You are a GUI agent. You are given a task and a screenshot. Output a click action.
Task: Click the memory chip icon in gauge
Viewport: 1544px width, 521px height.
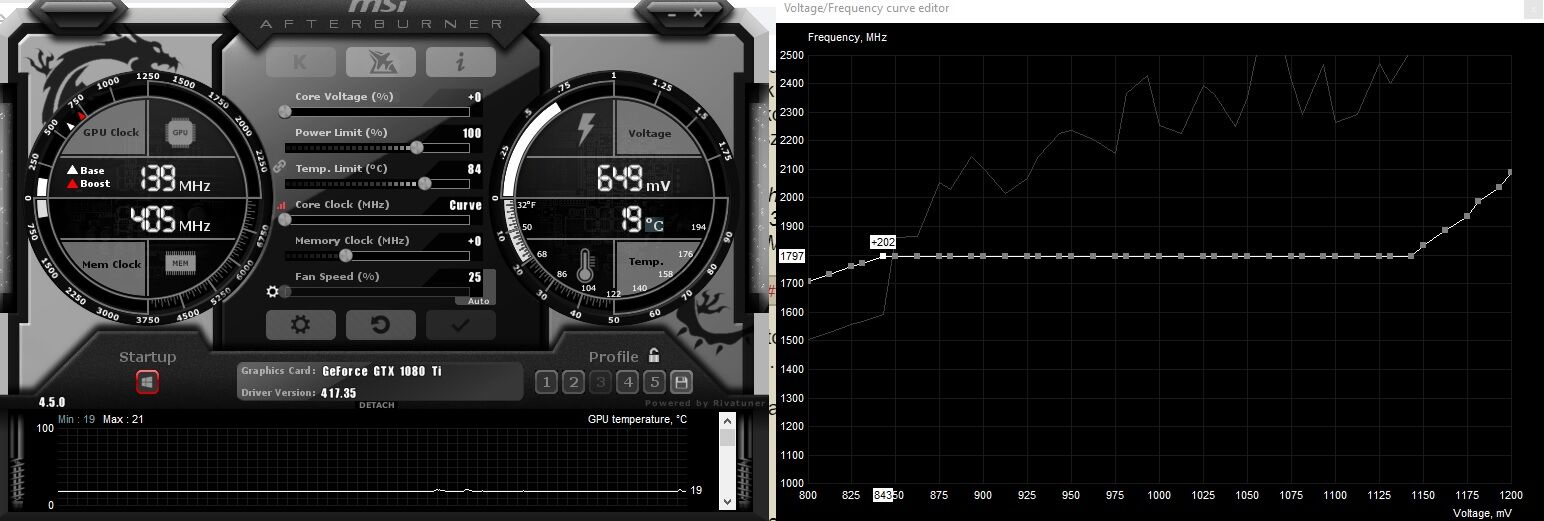click(x=180, y=263)
